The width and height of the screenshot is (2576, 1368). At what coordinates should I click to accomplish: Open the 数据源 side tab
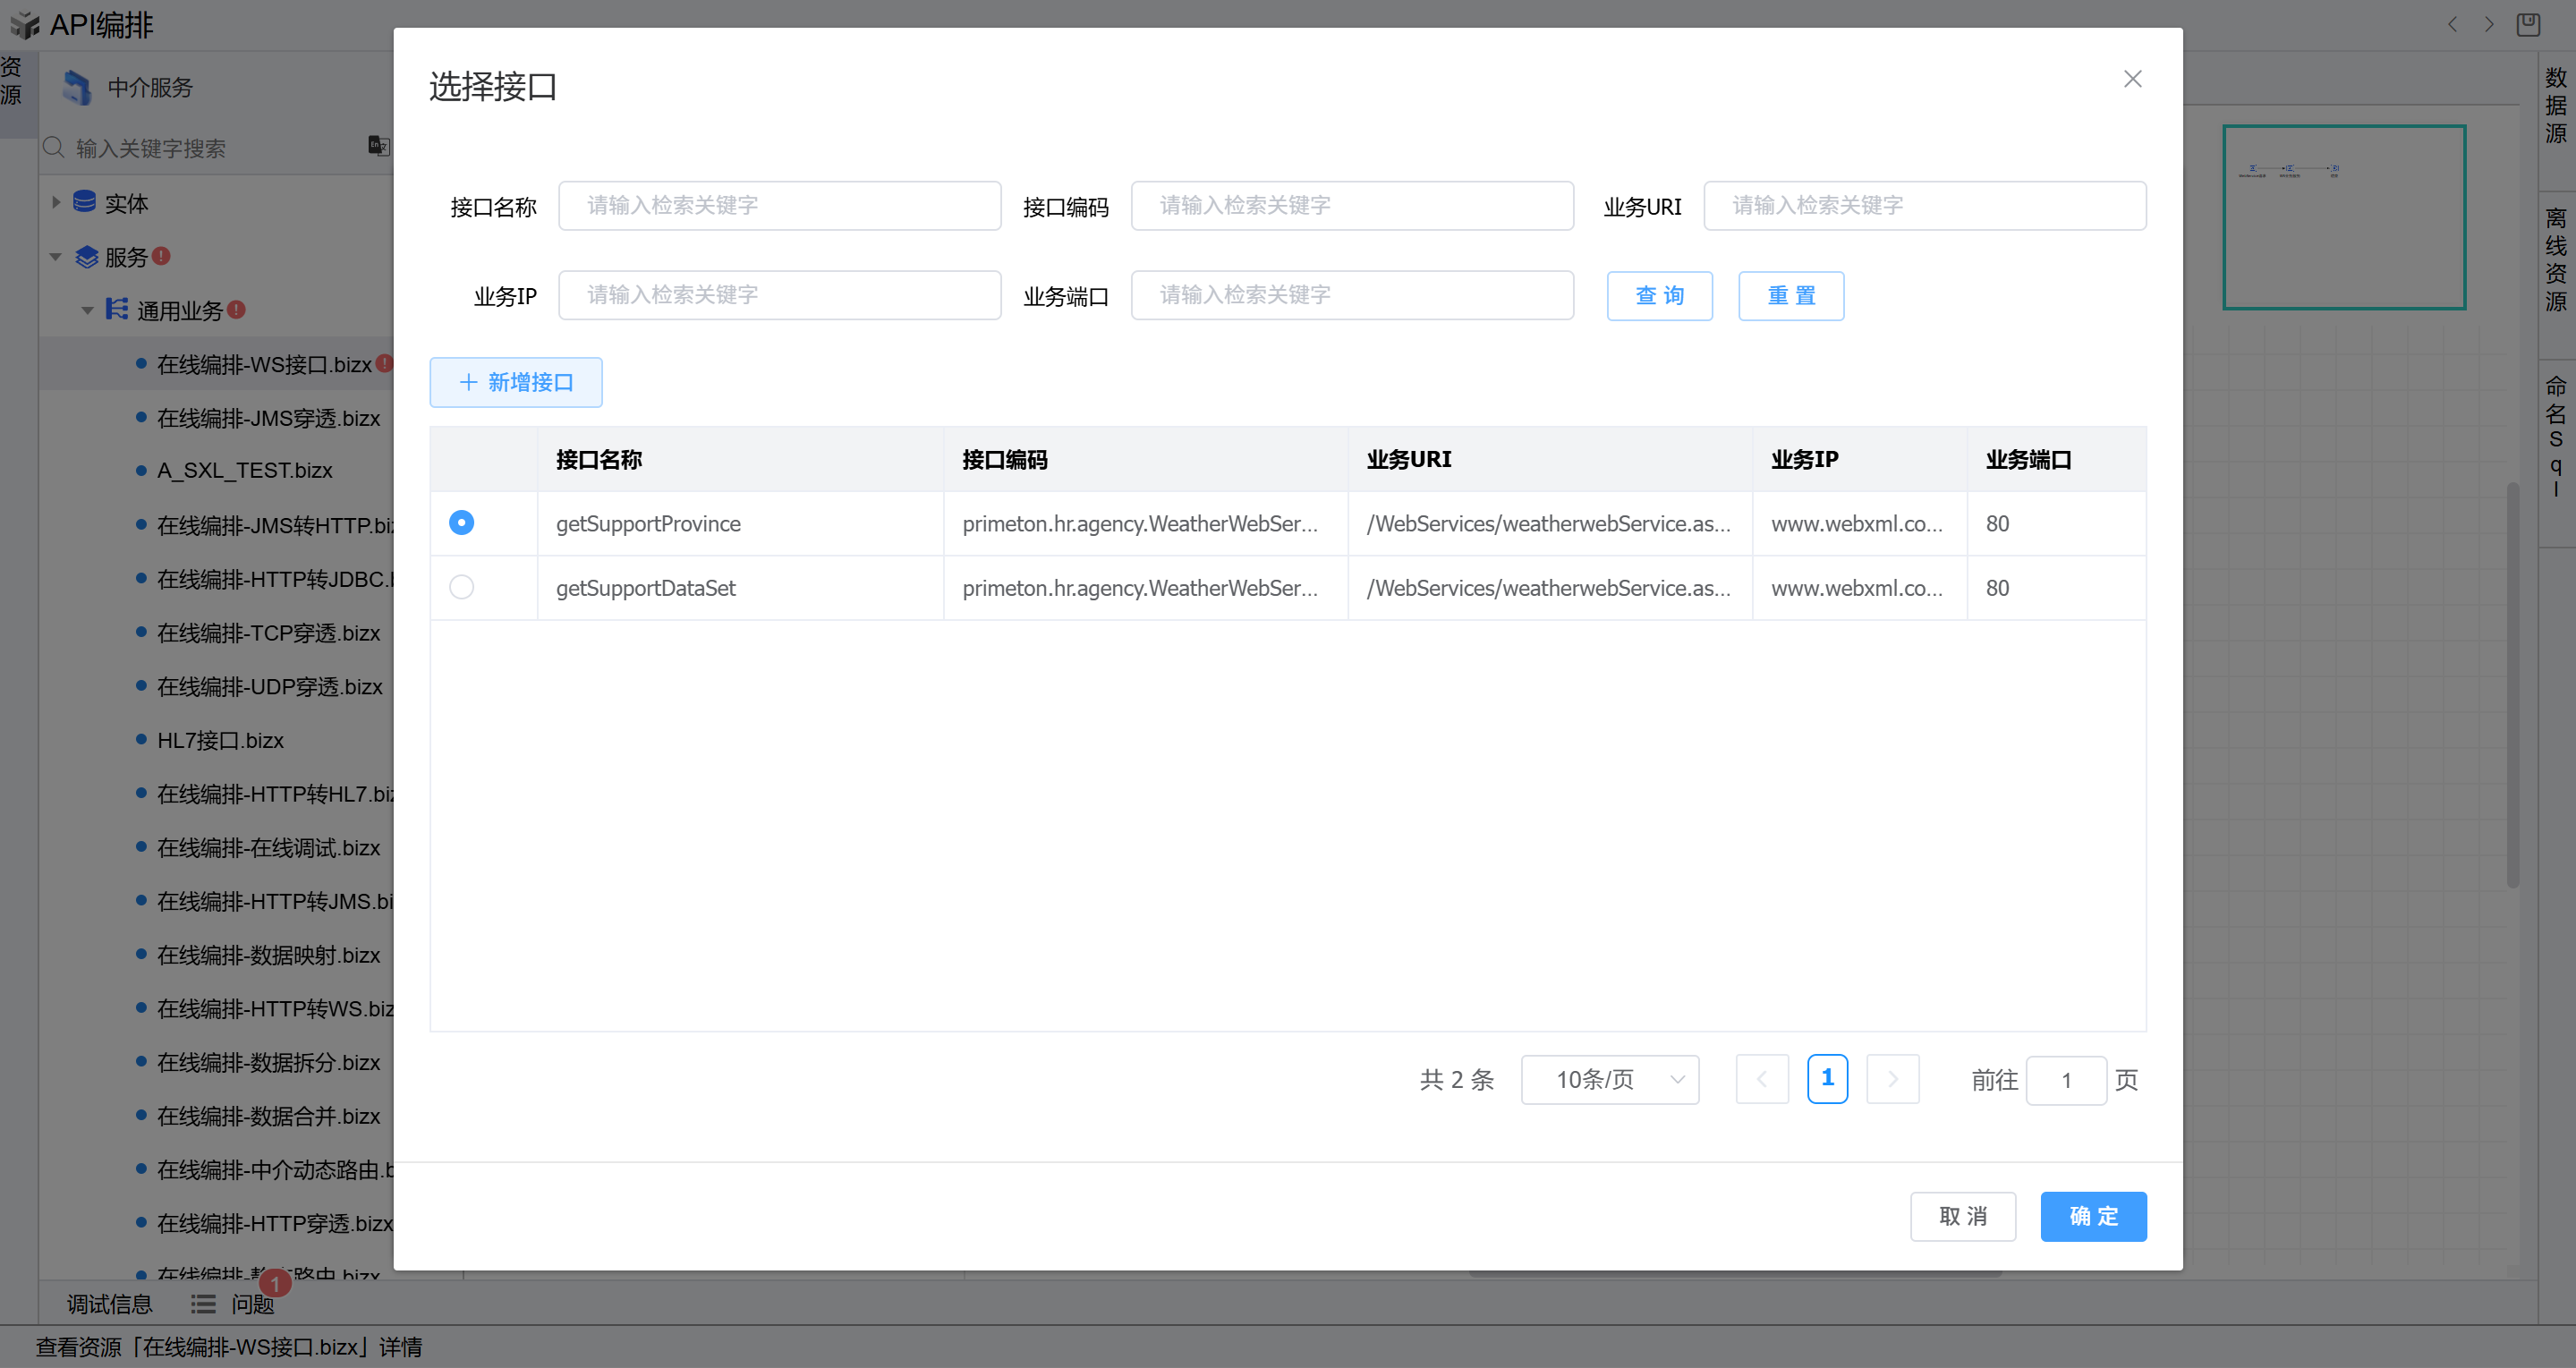pos(2555,106)
